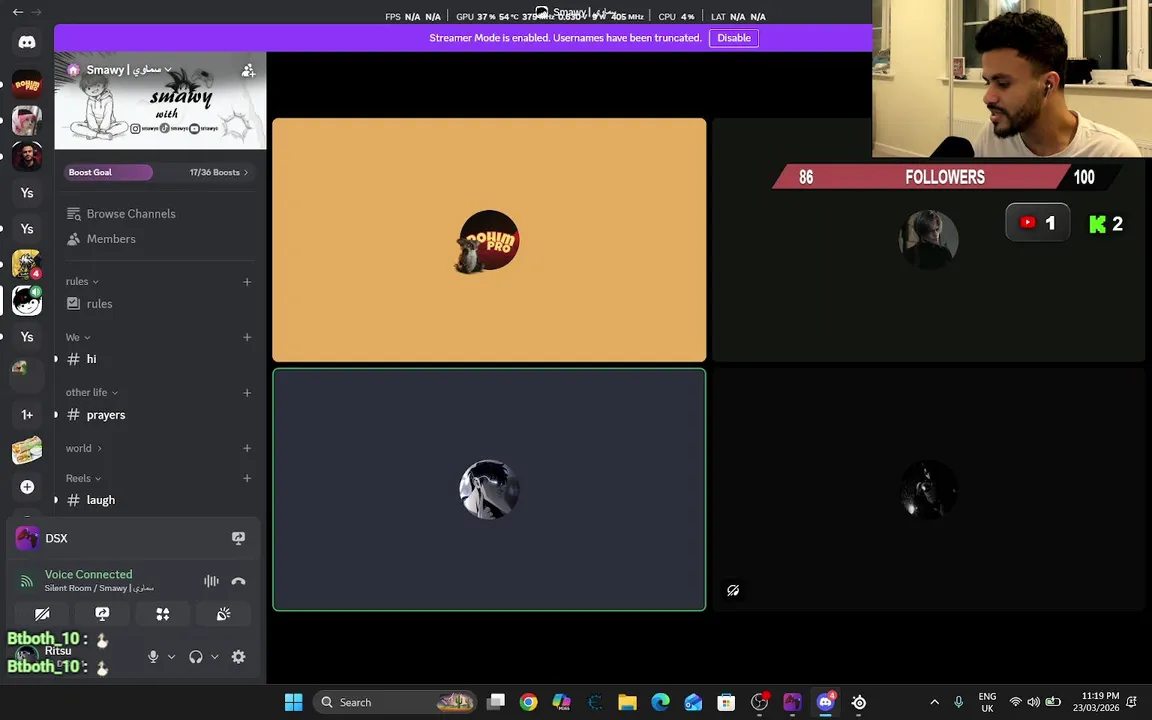This screenshot has width=1152, height=720.
Task: Open File Explorer from taskbar
Action: (x=627, y=702)
